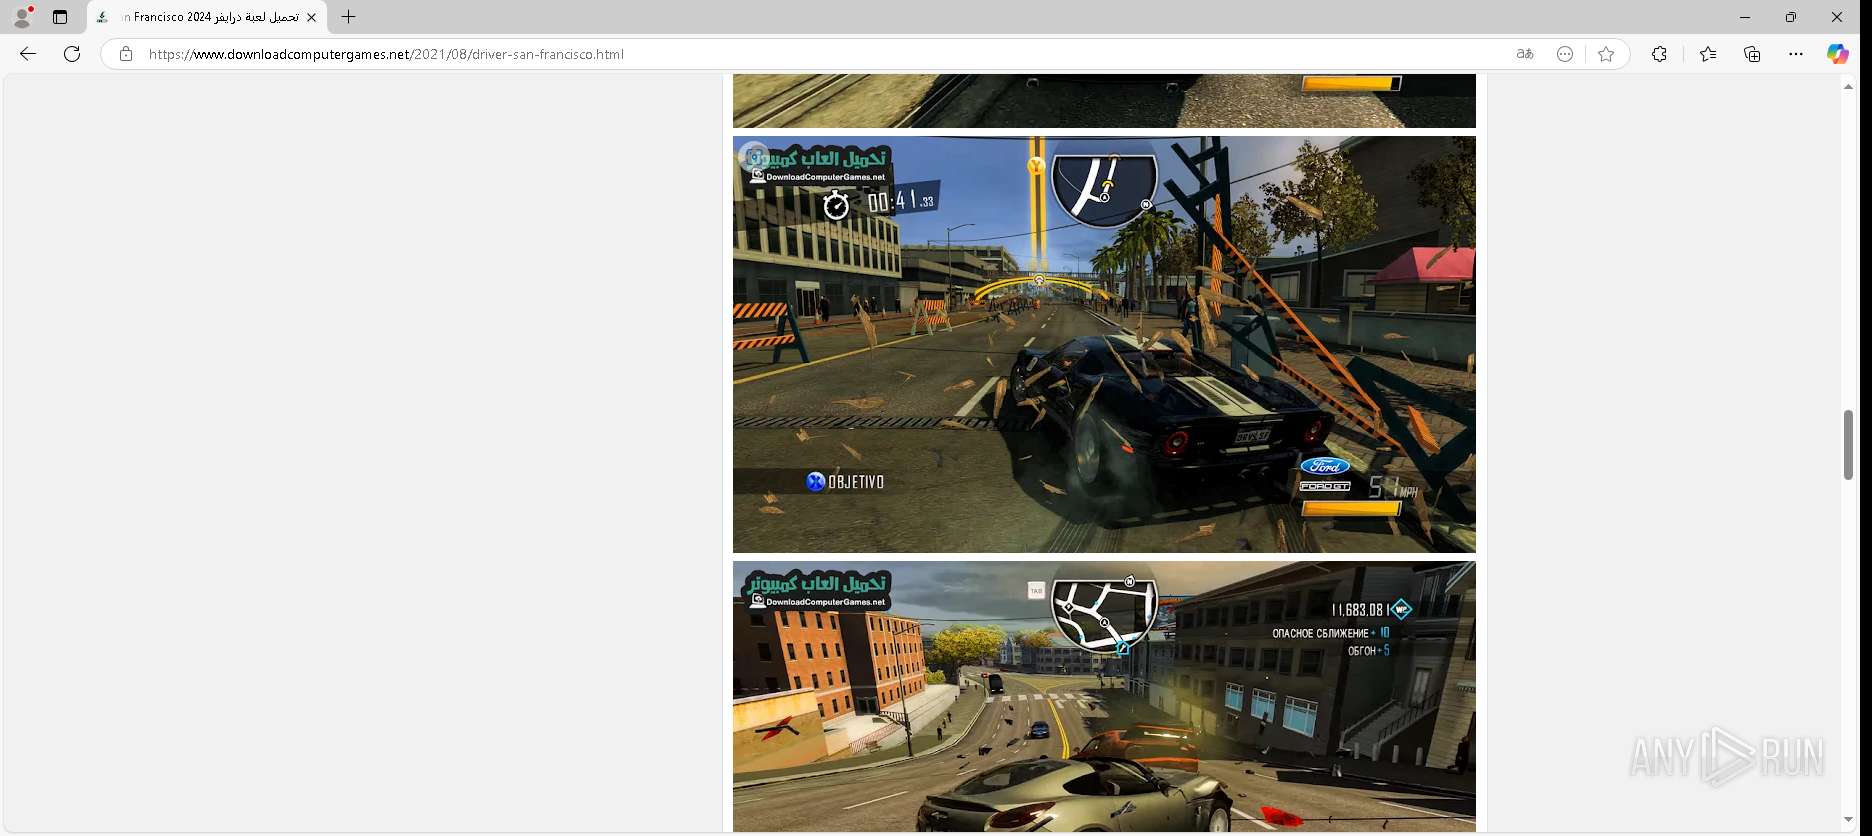This screenshot has width=1872, height=836.
Task: Click the page vertical scrollbar thumb
Action: click(x=1848, y=445)
